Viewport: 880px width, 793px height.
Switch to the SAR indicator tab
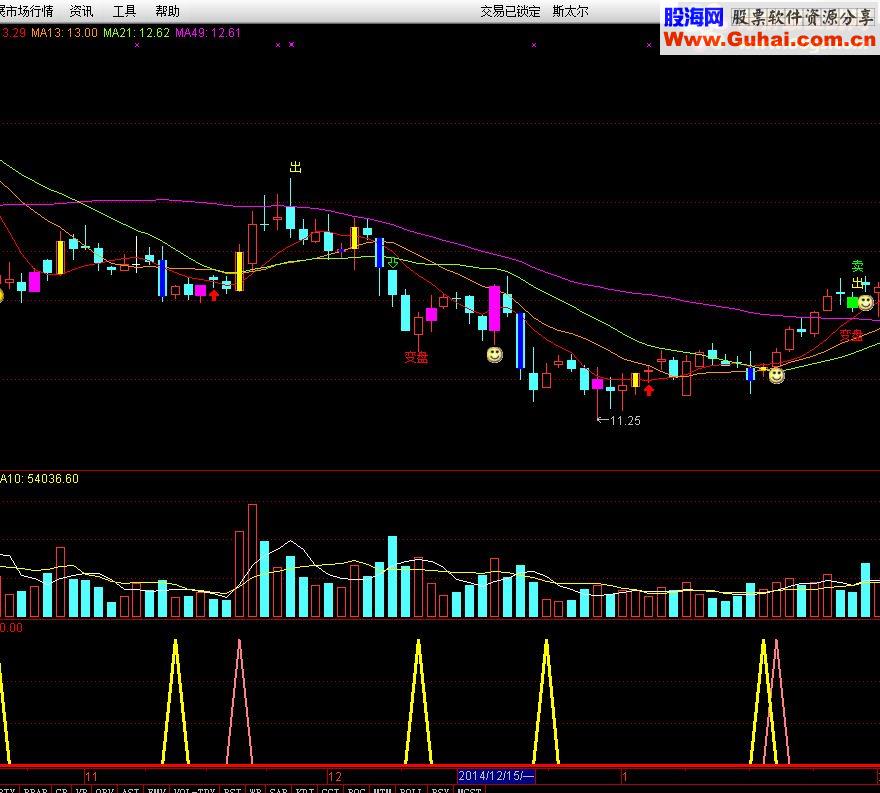pyautogui.click(x=279, y=790)
